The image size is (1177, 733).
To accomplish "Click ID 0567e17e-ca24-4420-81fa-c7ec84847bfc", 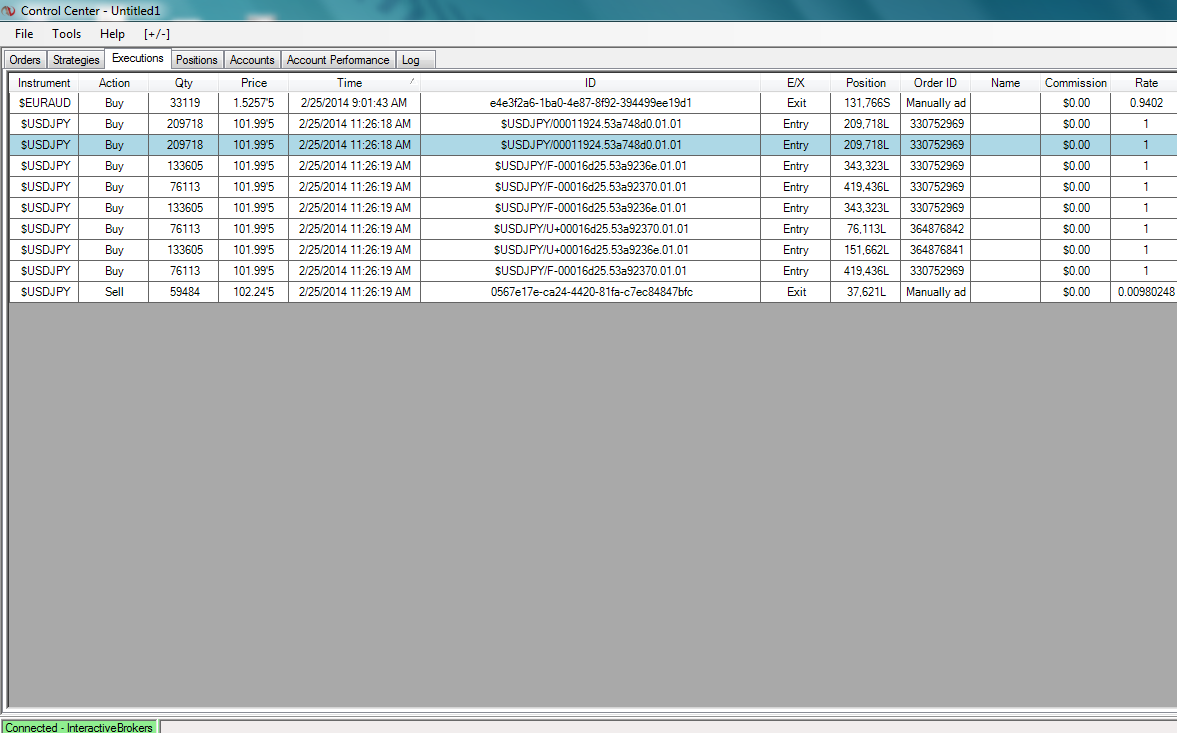I will [591, 292].
